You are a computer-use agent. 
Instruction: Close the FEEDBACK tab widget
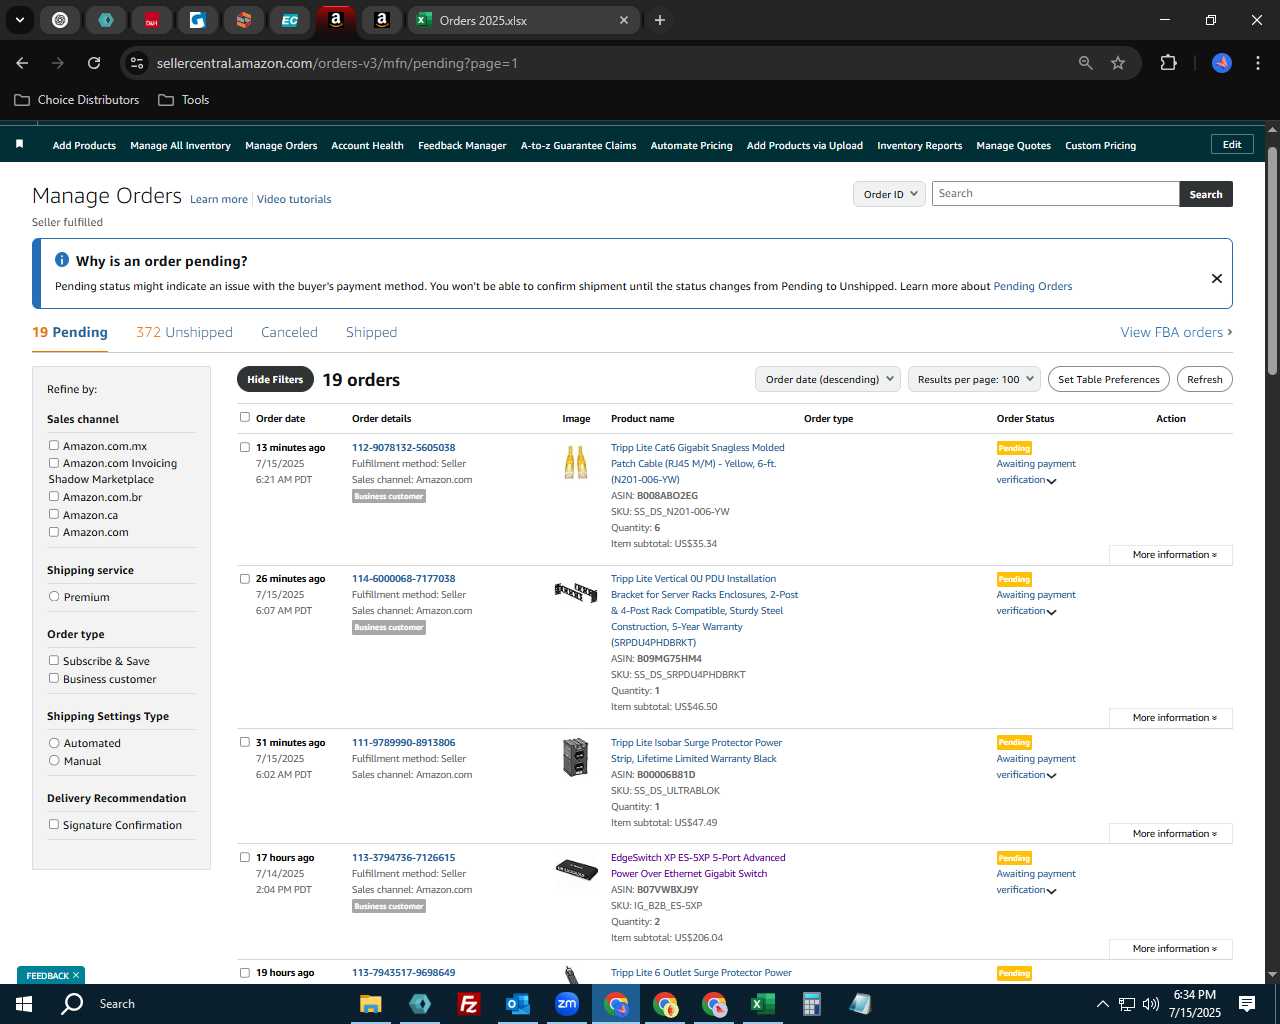click(76, 975)
